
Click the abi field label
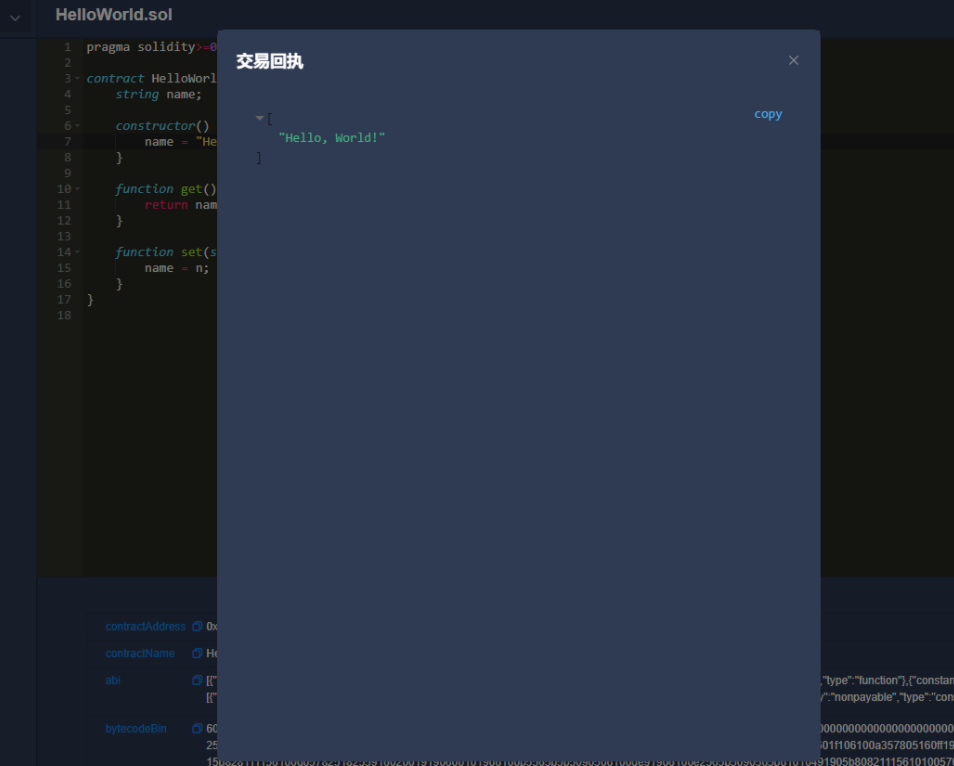[112, 680]
